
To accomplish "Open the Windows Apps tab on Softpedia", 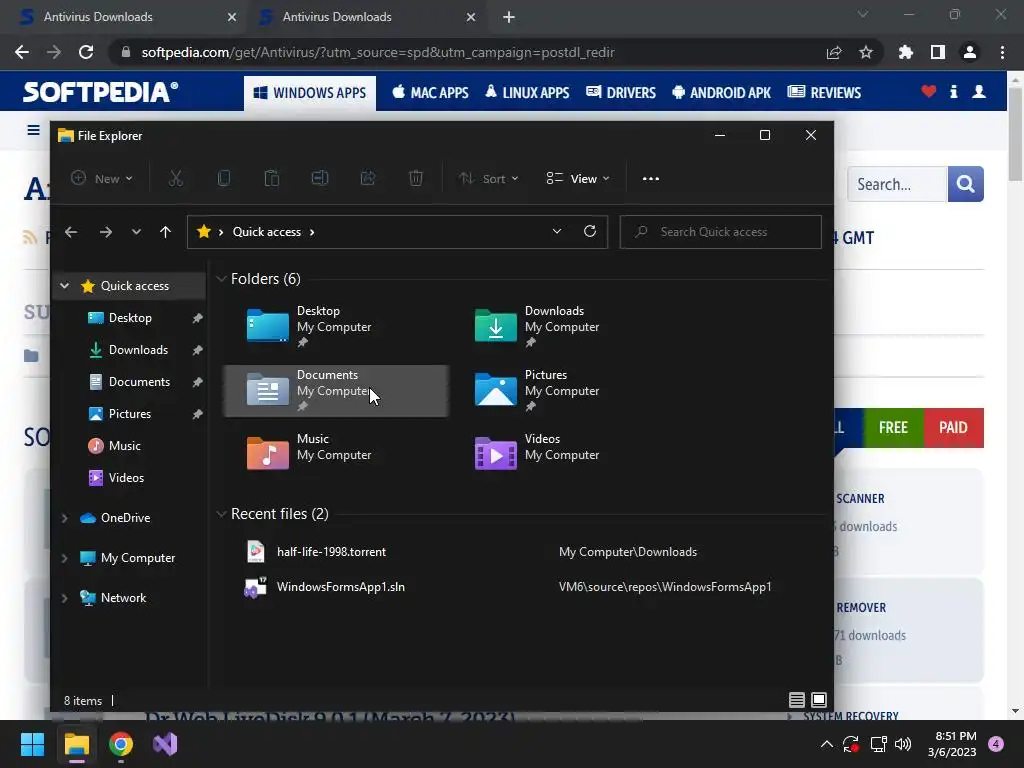I will coord(310,93).
